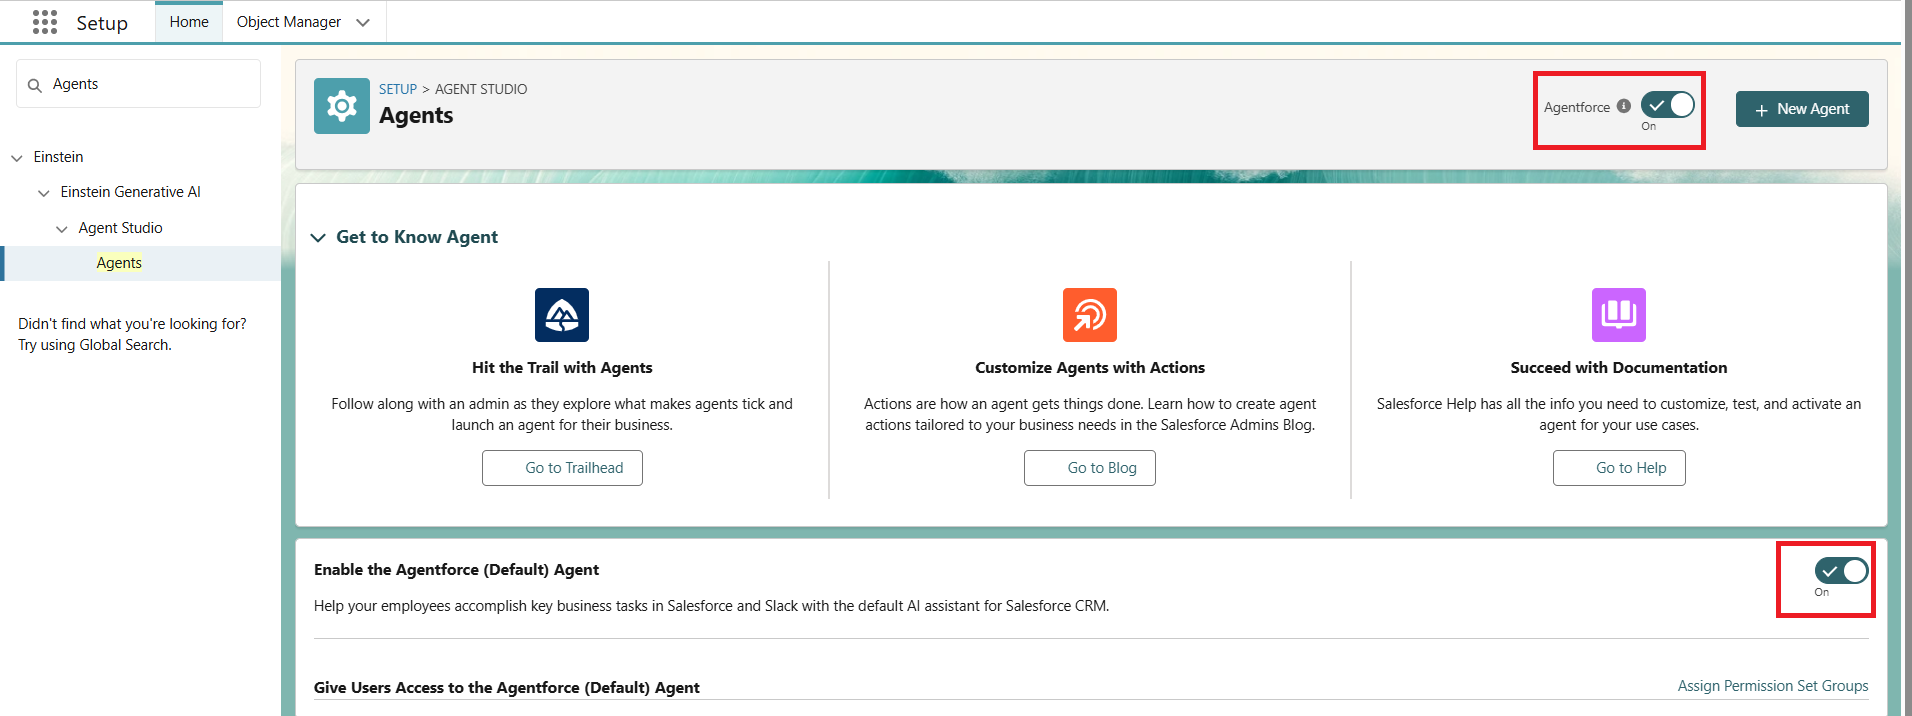The width and height of the screenshot is (1912, 716).
Task: Switch to the Home tab
Action: pos(189,22)
